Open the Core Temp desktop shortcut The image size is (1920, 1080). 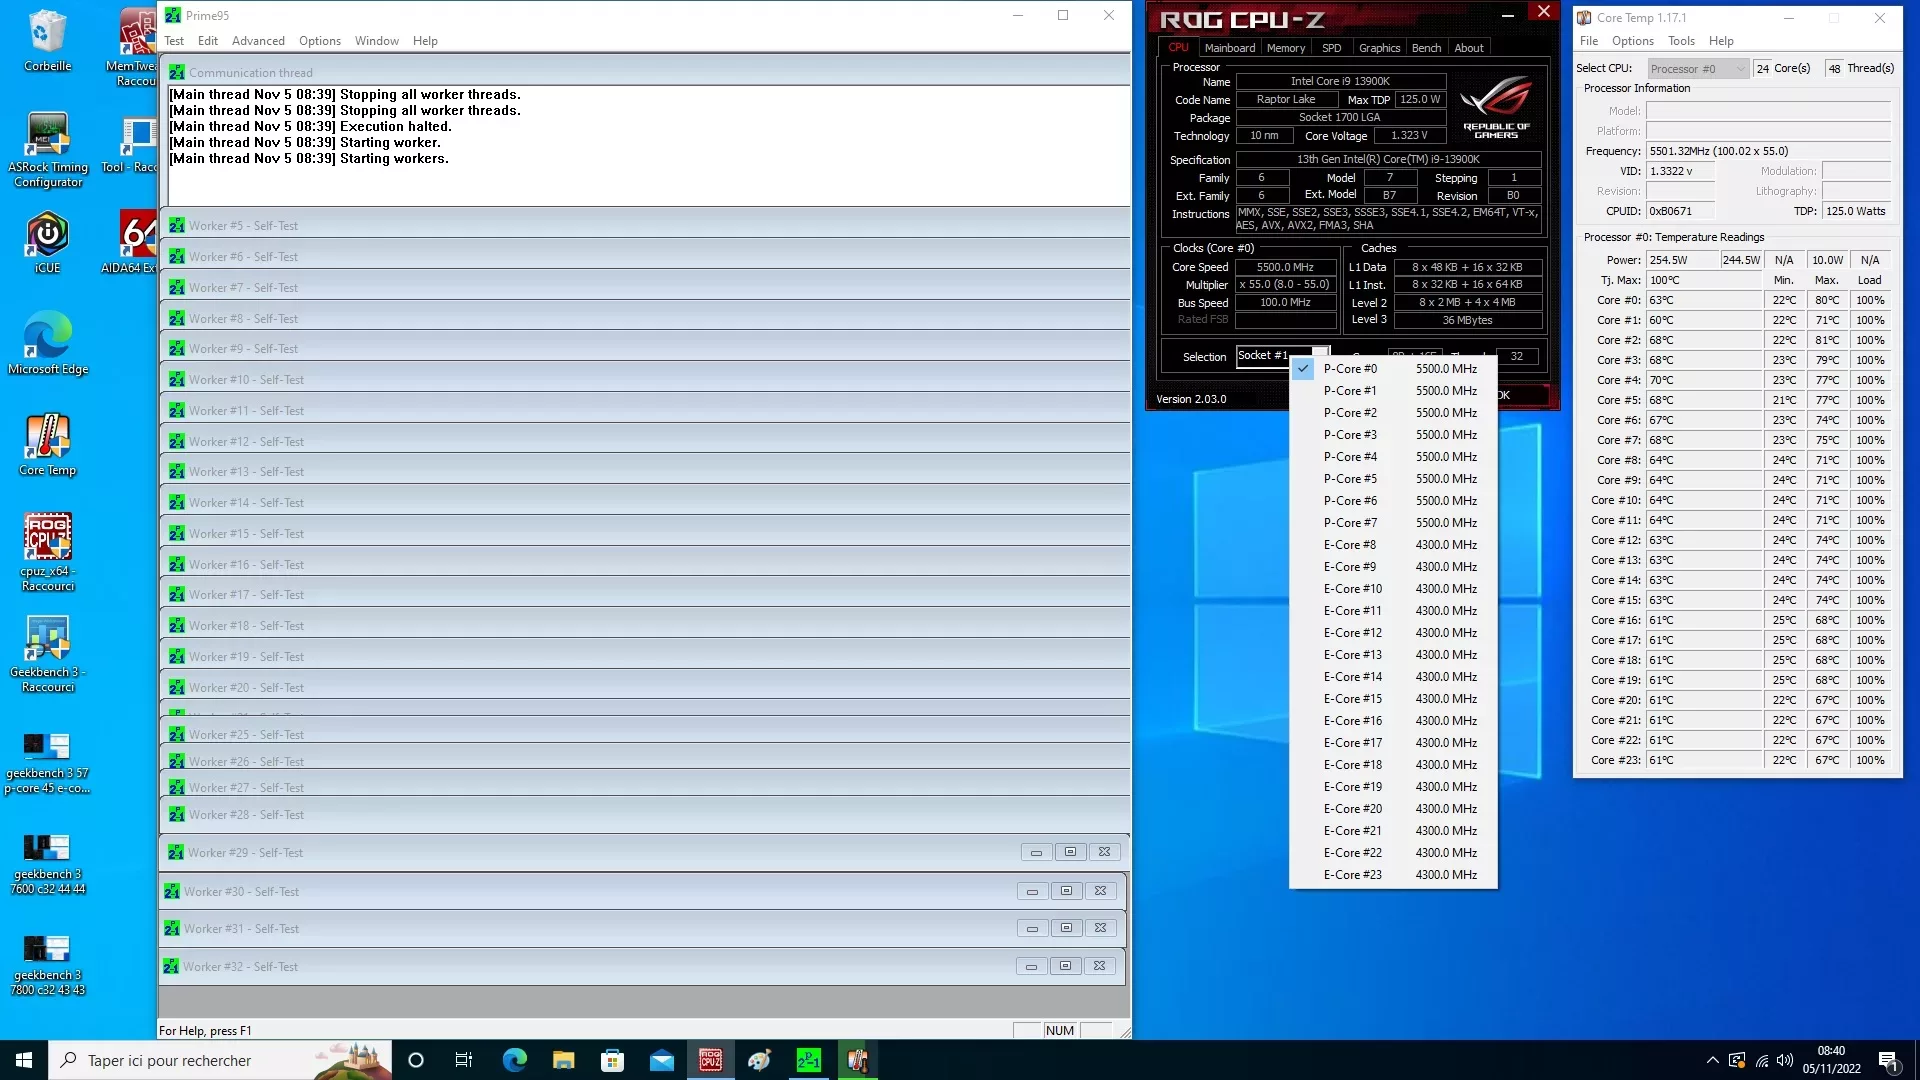pos(47,444)
